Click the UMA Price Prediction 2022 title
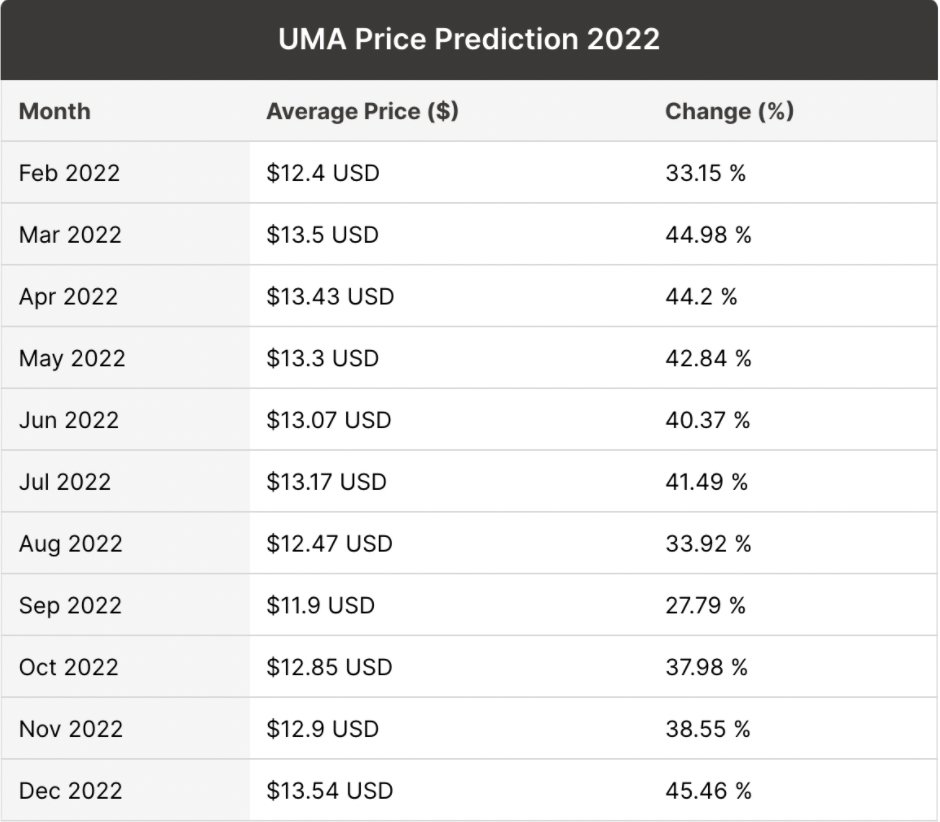Screen dimensions: 940x822 click(469, 39)
